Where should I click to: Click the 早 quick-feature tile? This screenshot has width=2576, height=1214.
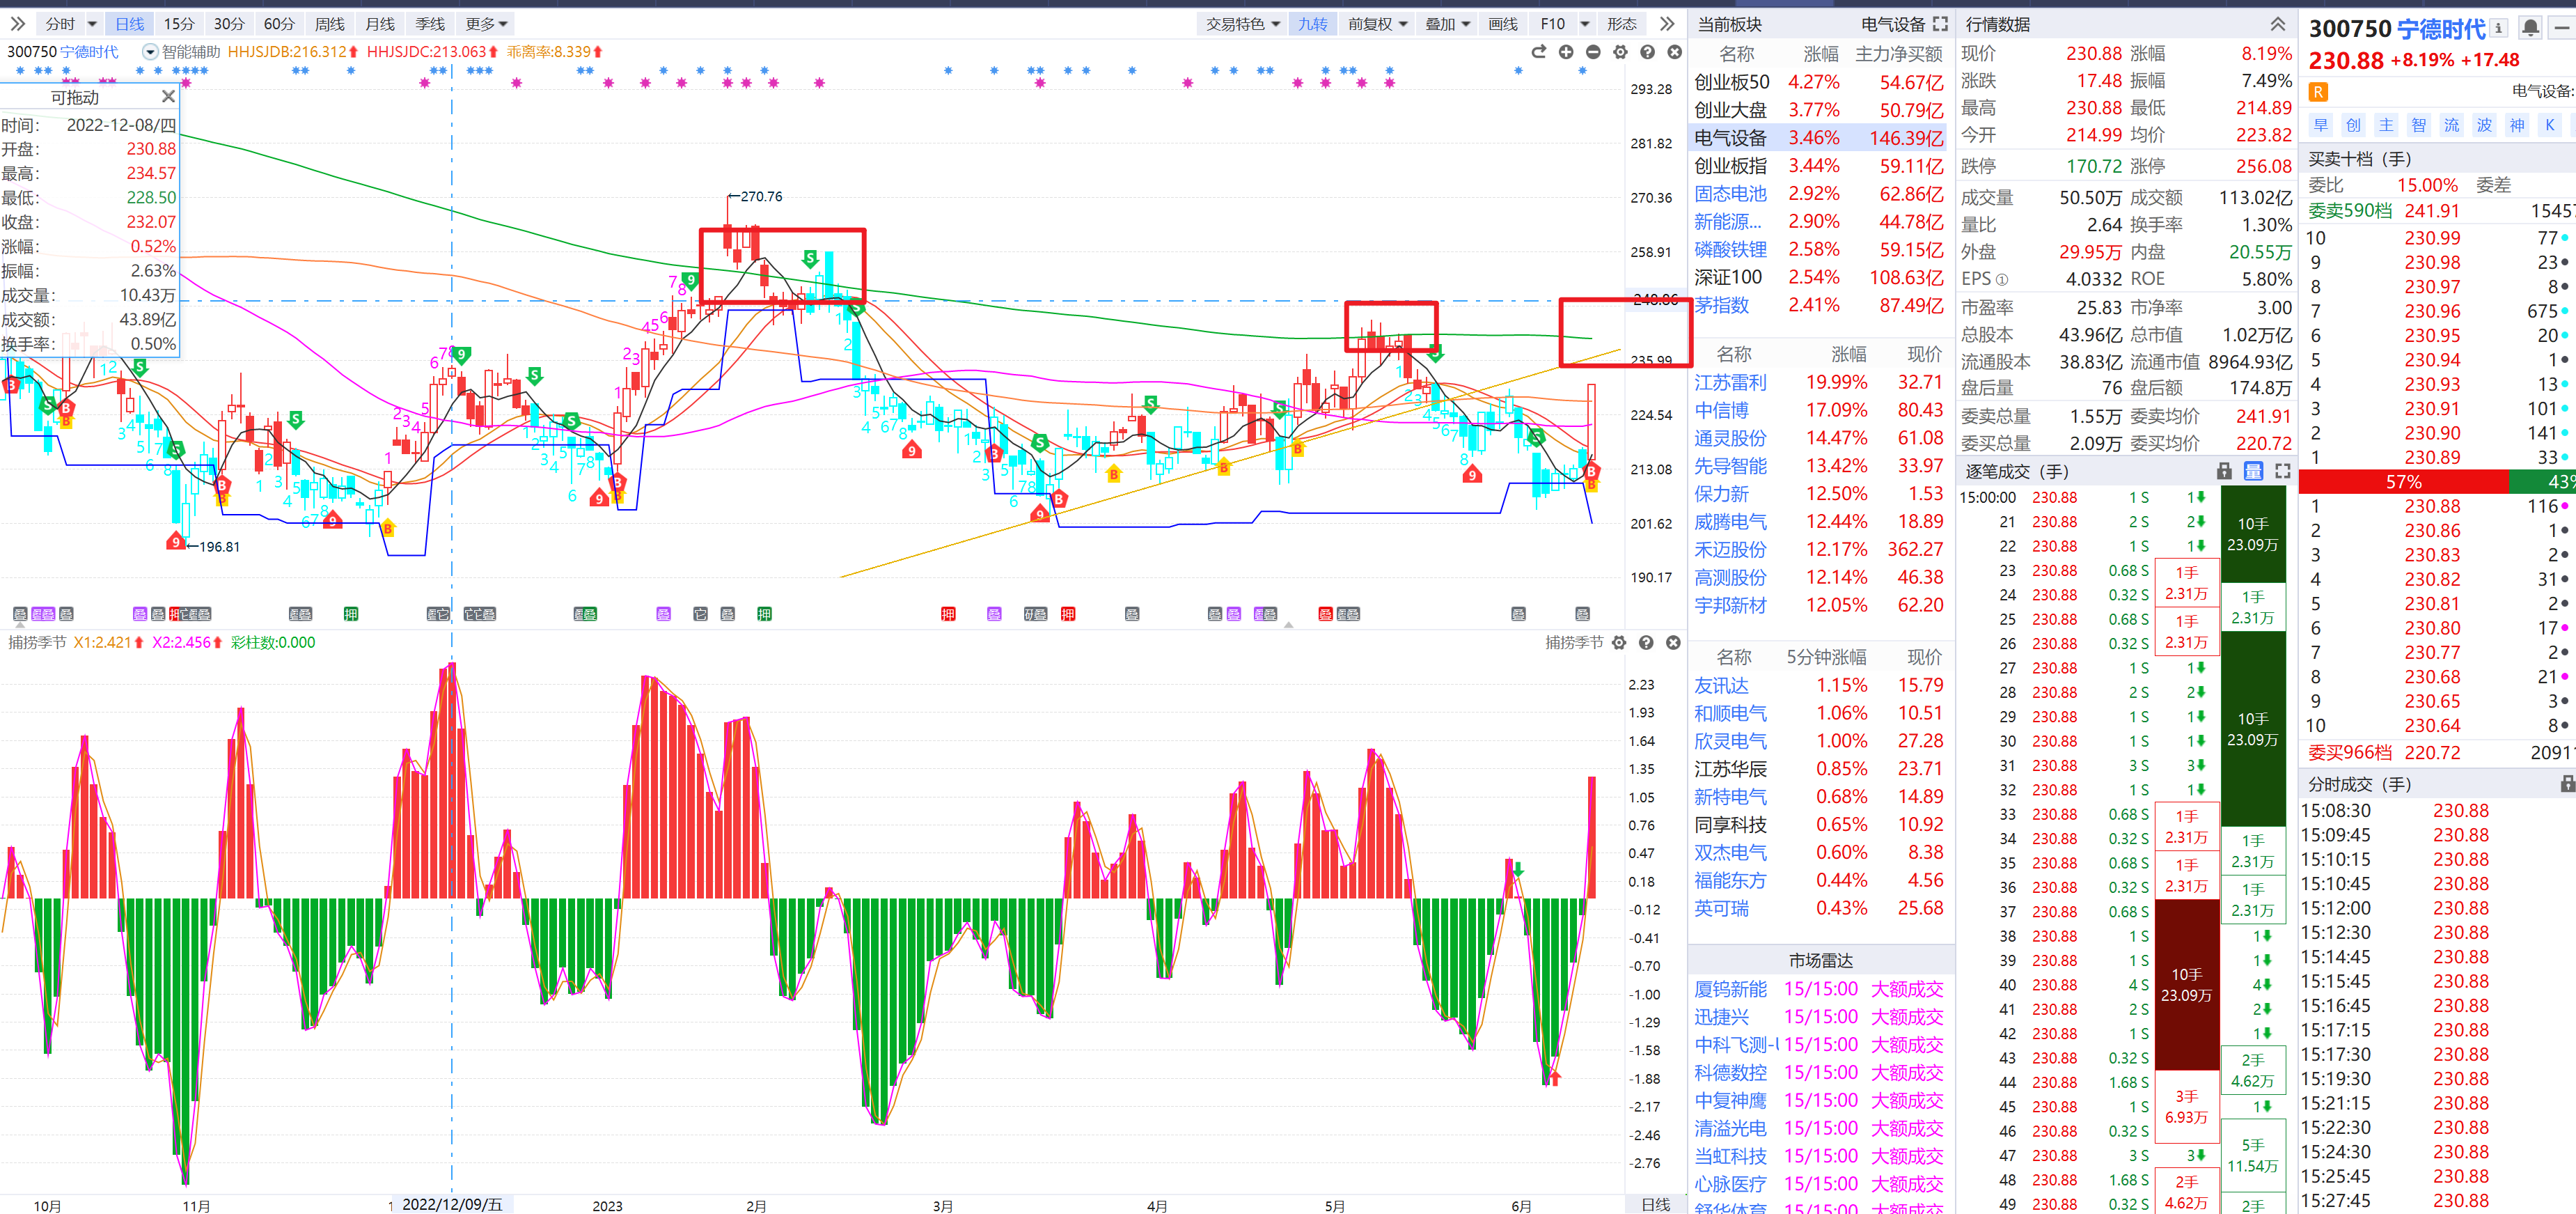pos(2321,125)
